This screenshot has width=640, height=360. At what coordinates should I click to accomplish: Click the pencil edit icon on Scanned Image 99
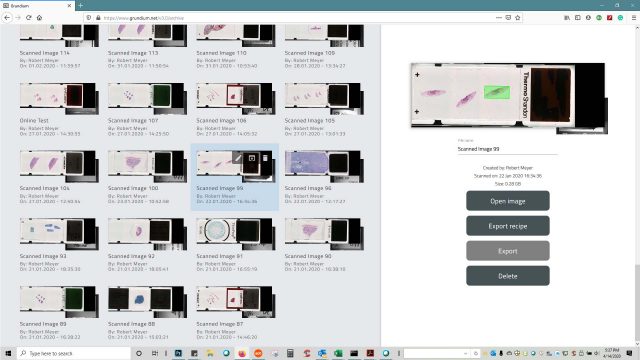238,158
